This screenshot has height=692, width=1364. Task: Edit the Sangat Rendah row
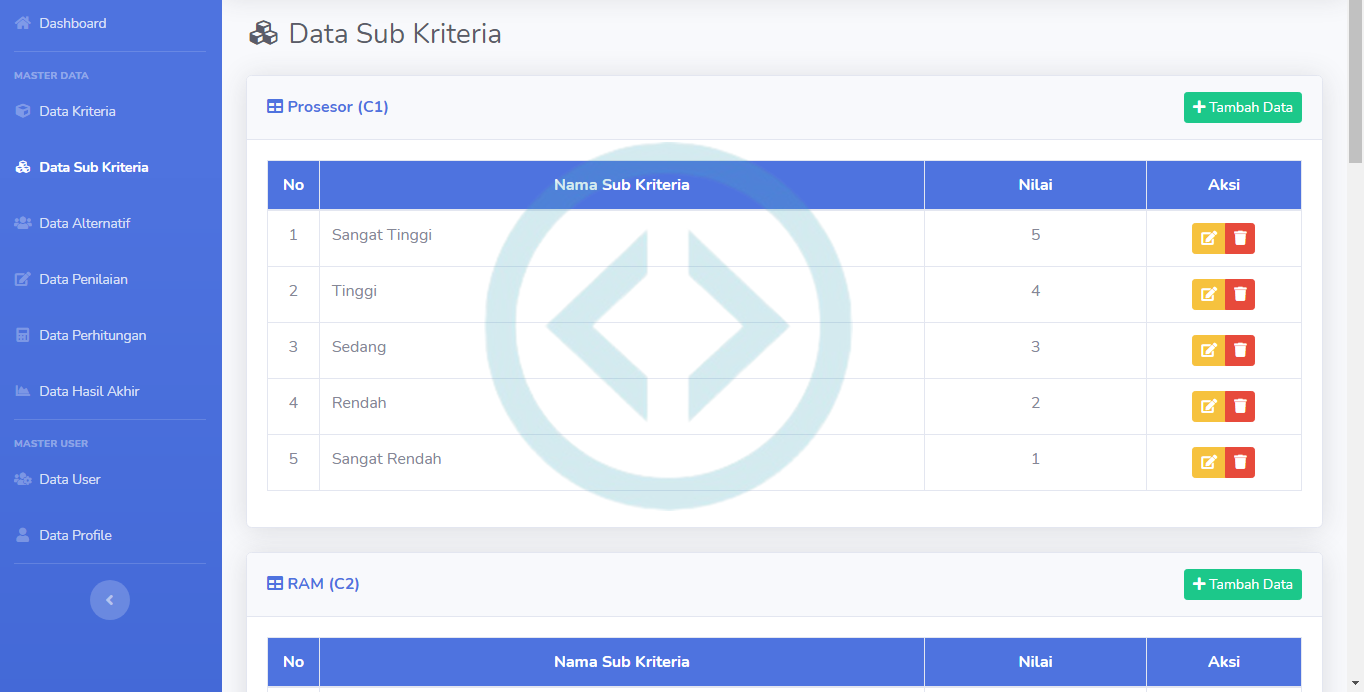[x=1208, y=462]
